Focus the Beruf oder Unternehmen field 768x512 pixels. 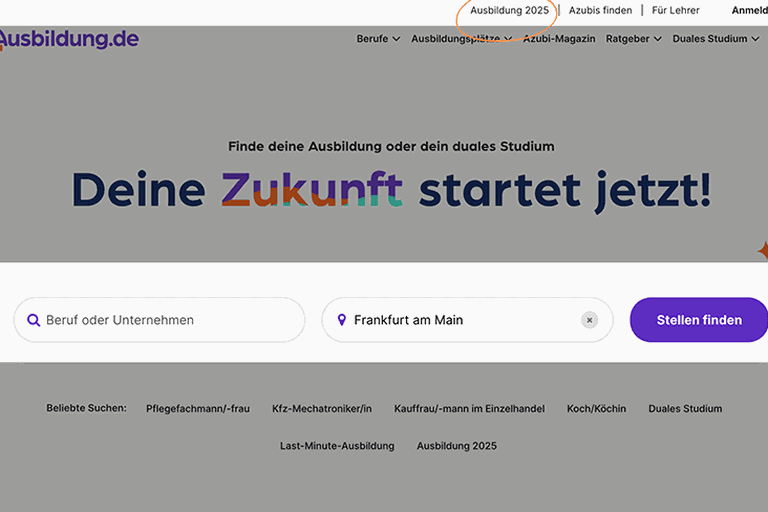tap(165, 320)
